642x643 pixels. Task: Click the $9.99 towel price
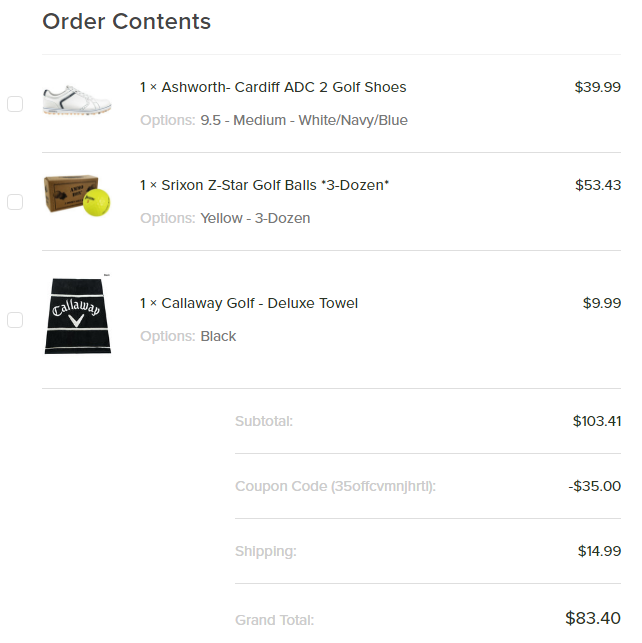(x=601, y=303)
